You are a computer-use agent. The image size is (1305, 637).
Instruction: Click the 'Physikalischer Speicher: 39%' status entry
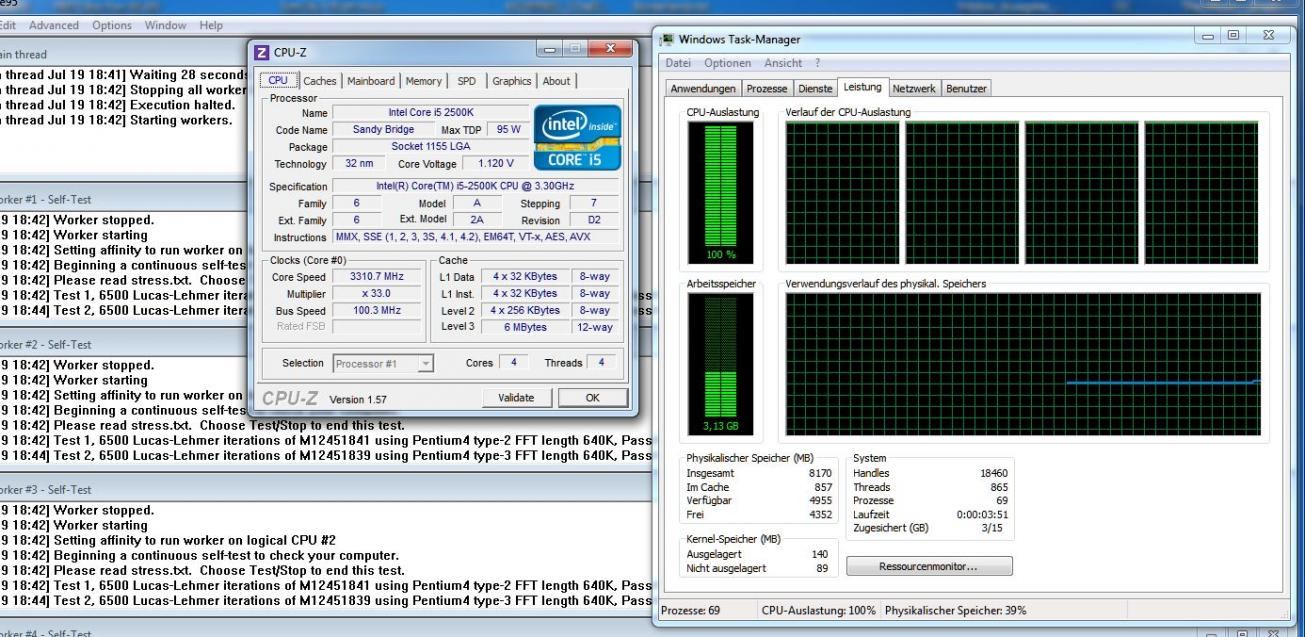(955, 610)
